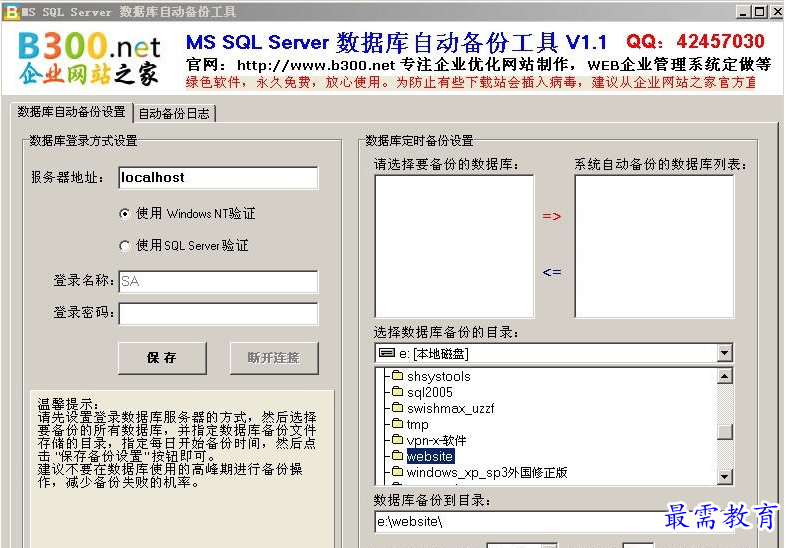The width and height of the screenshot is (786, 548).
Task: Select 使用 Windows NT验证 radio button
Action: (x=125, y=214)
